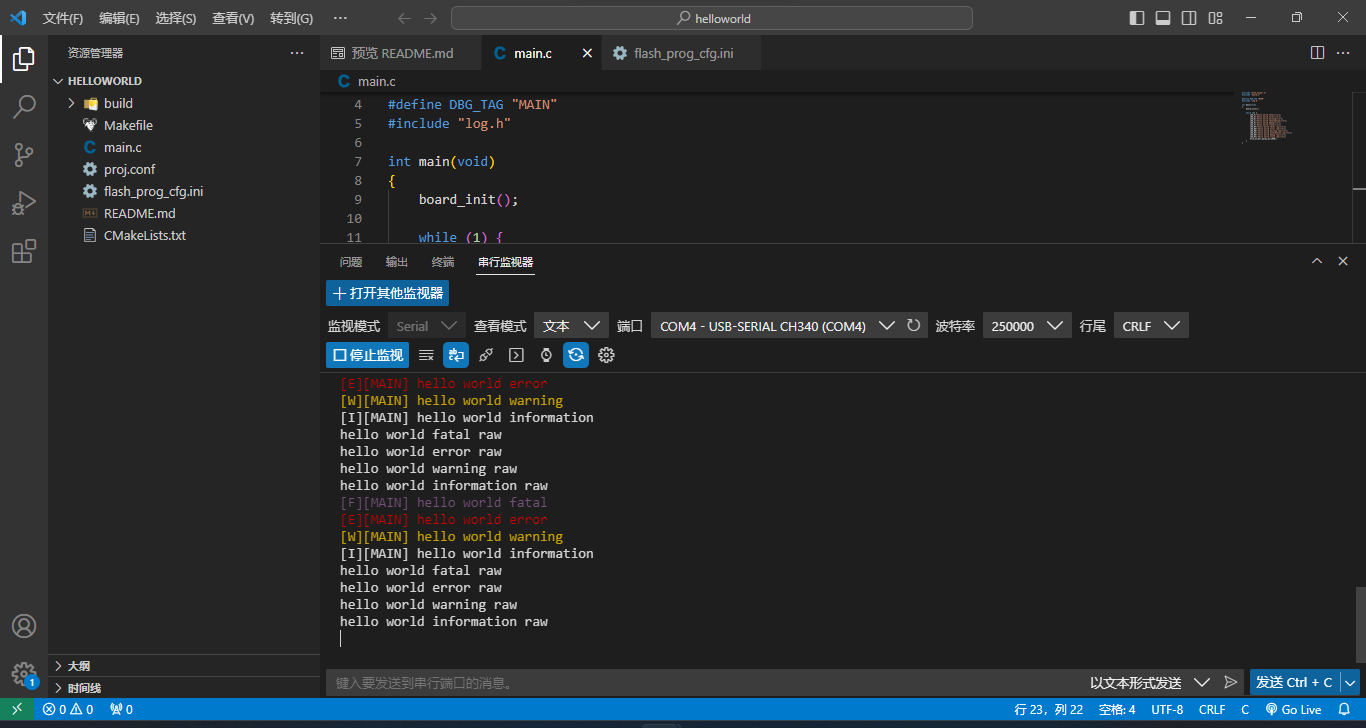The height and width of the screenshot is (728, 1366).
Task: Open the 转到(G) menu
Action: (291, 18)
